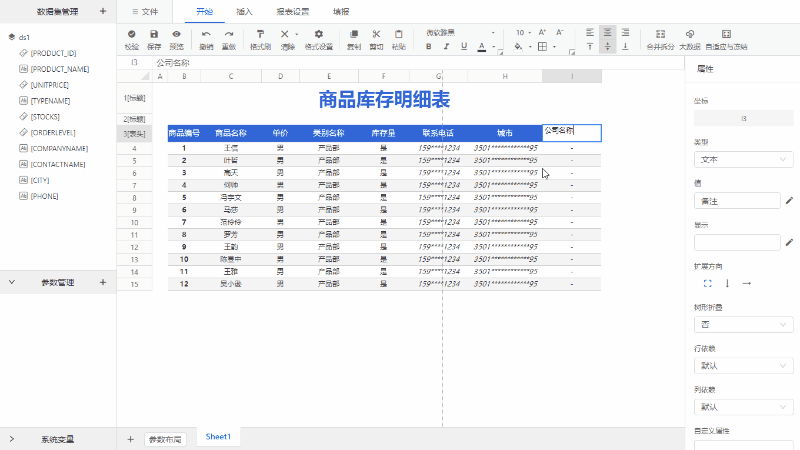This screenshot has height=450, width=800.
Task: Edit display with pencil icon beside 显示
Action: point(789,242)
